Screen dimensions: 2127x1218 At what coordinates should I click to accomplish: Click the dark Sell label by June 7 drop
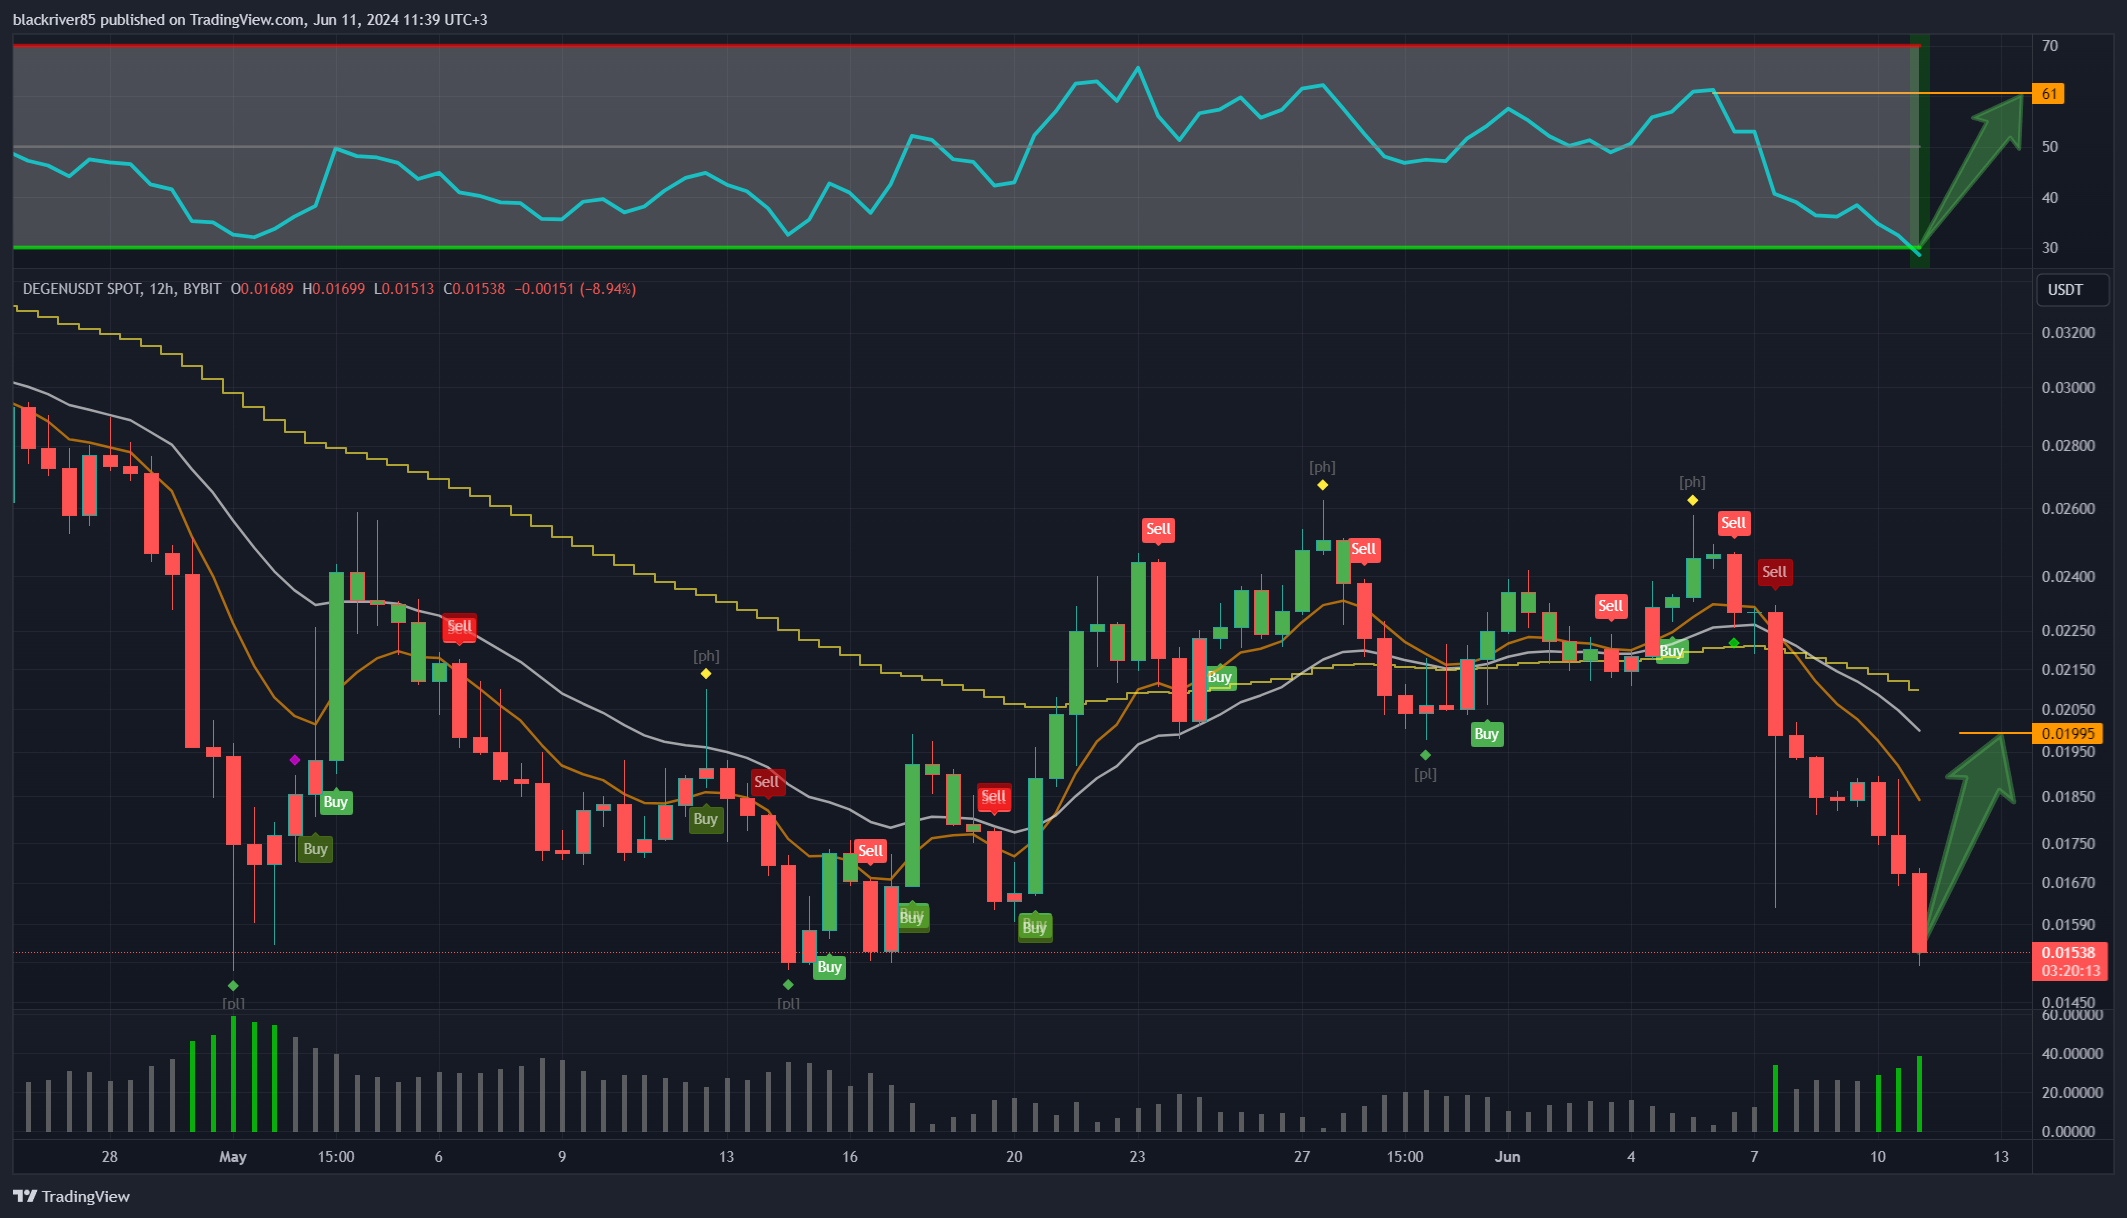click(x=1774, y=573)
